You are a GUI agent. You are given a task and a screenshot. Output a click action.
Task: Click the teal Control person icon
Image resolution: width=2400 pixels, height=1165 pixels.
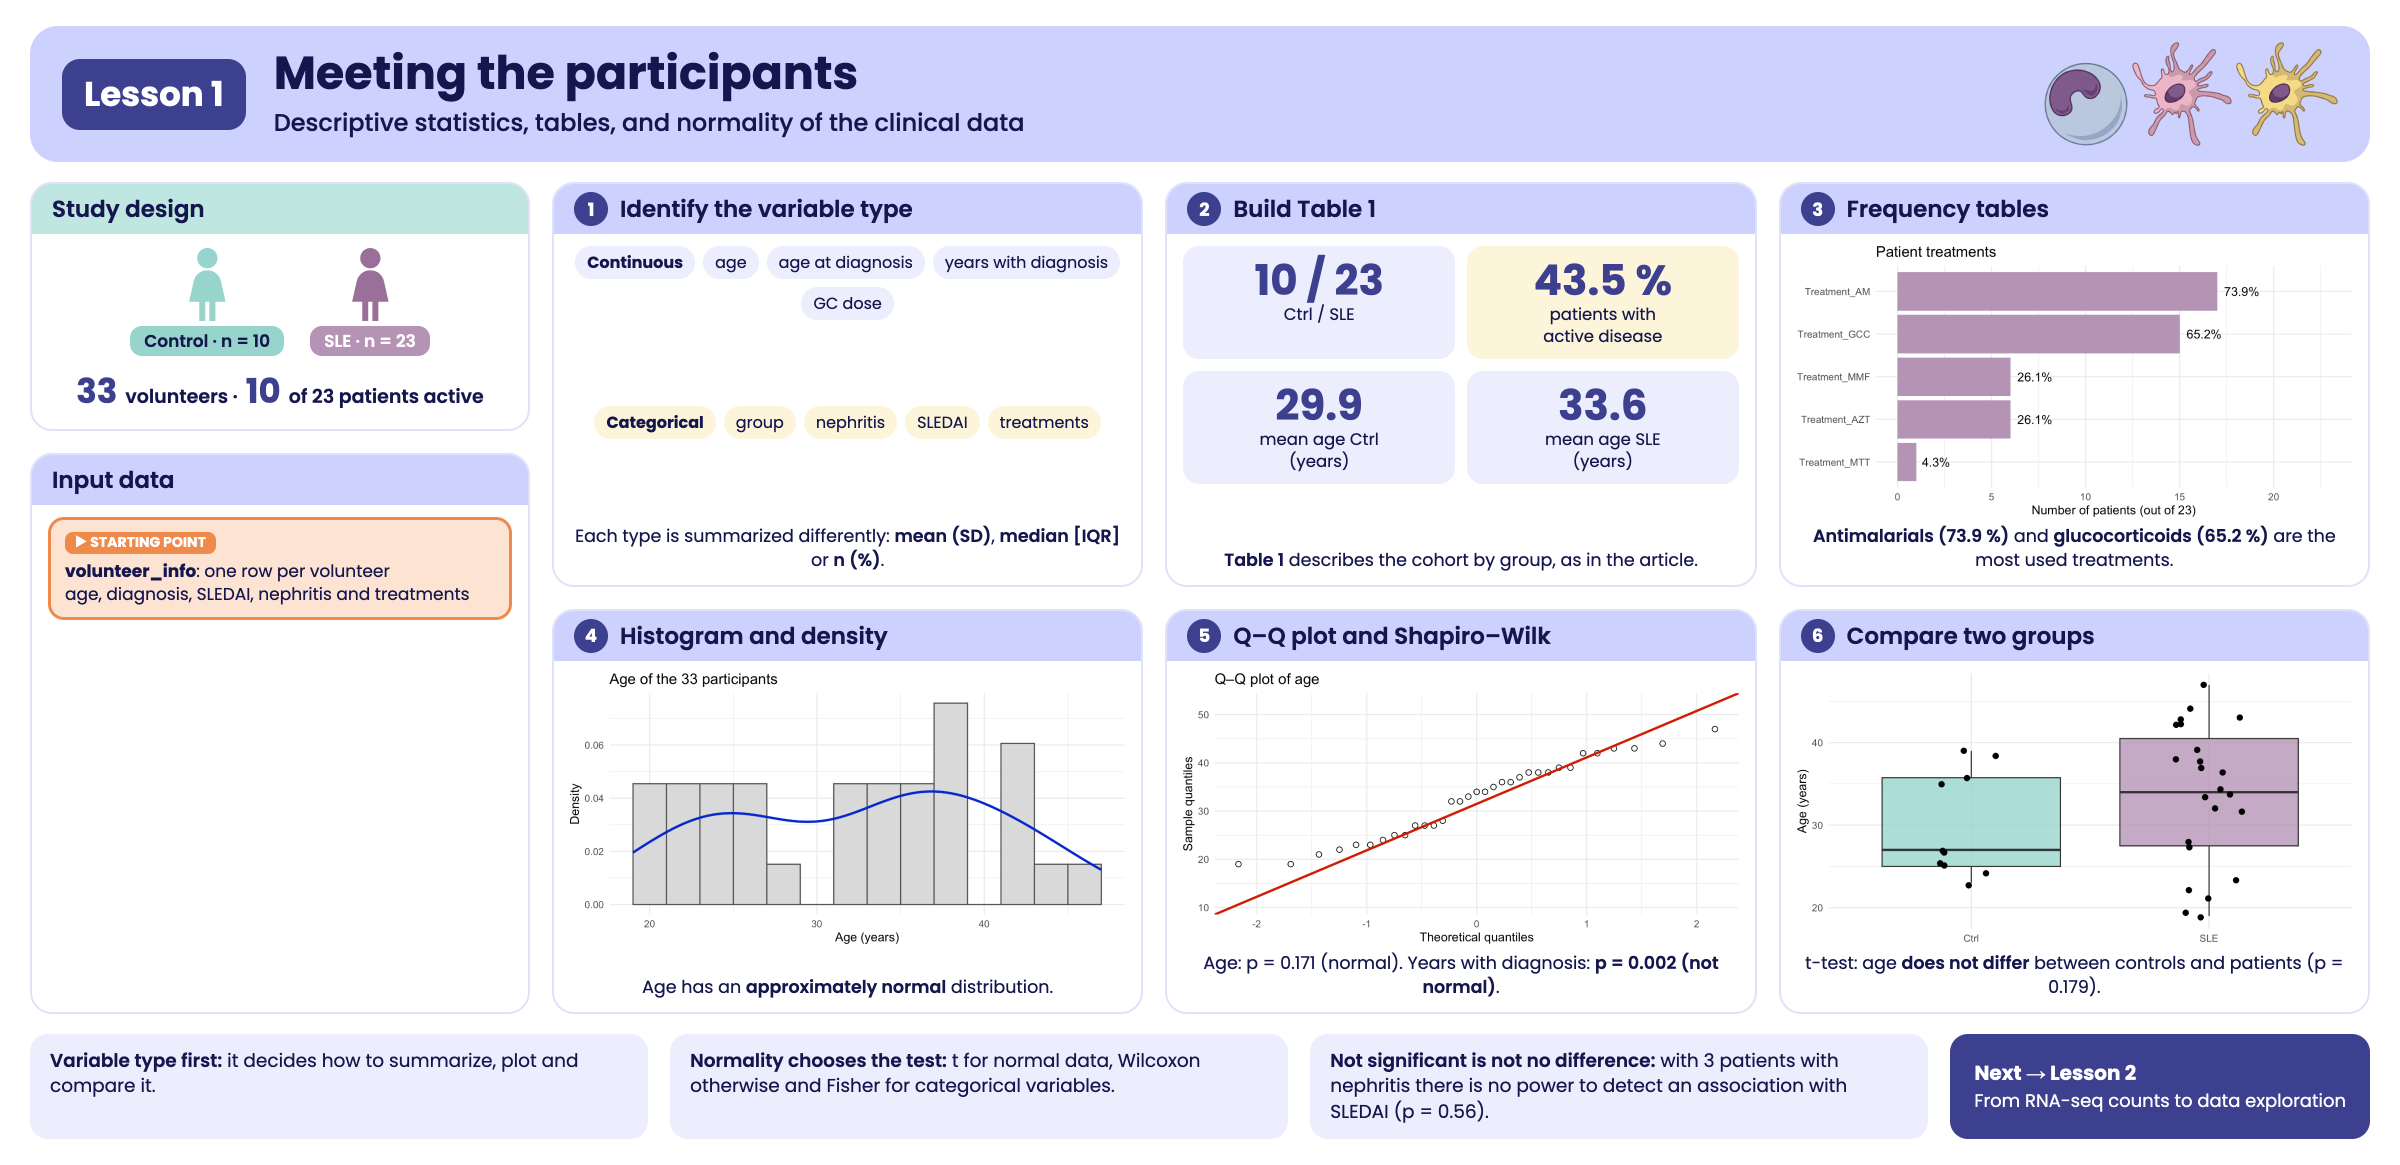point(207,285)
